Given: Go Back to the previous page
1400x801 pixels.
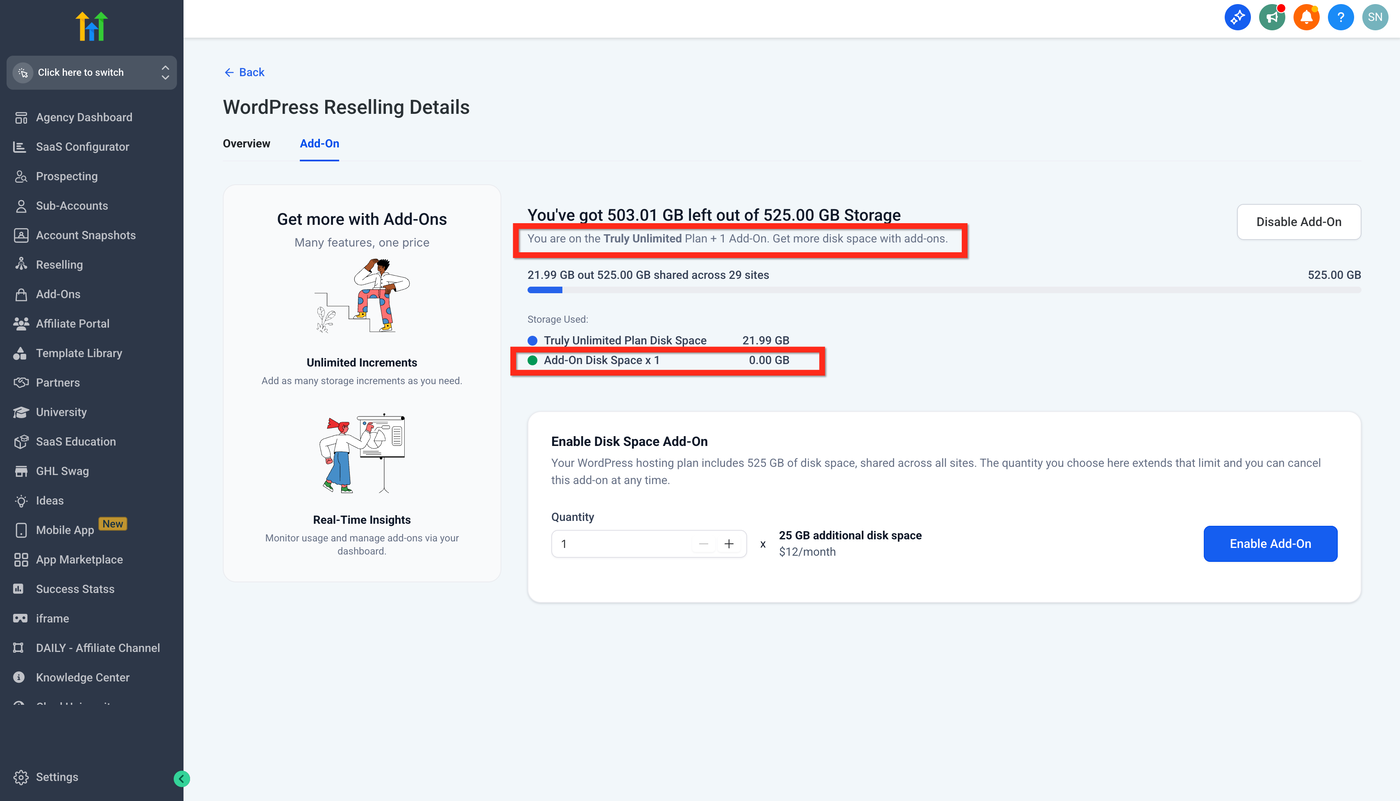Looking at the screenshot, I should (244, 72).
